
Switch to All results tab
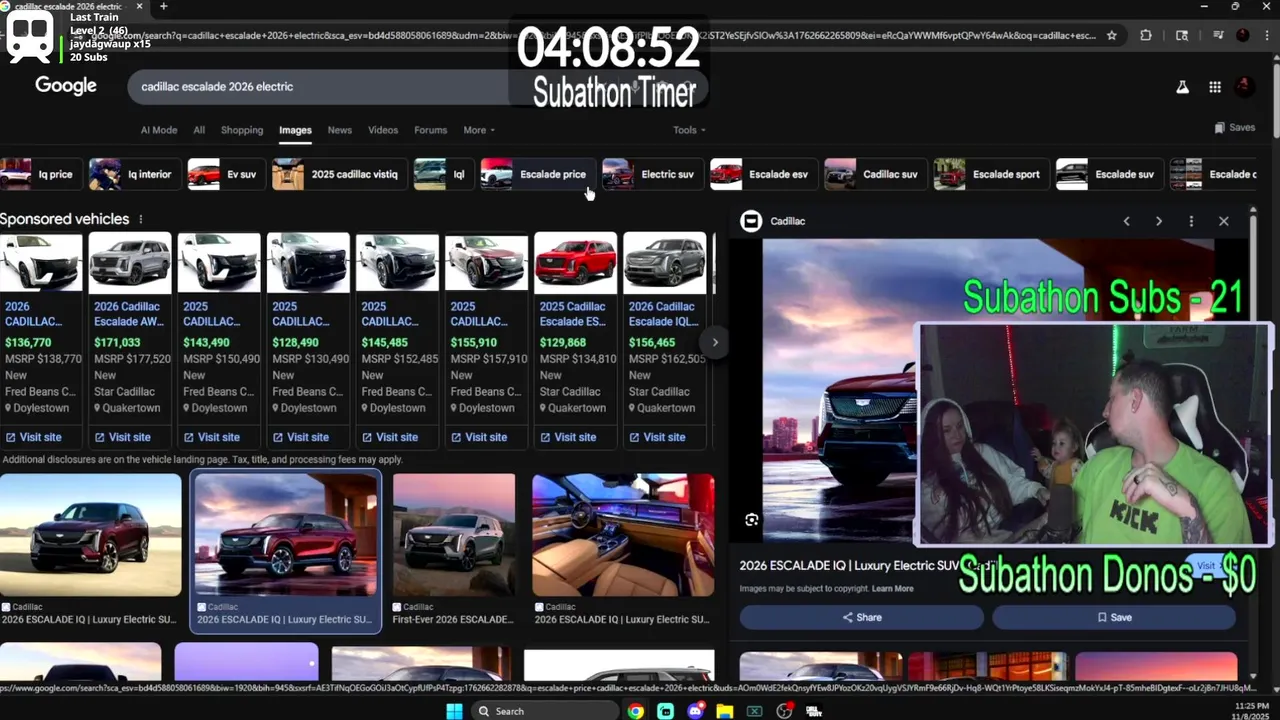199,130
